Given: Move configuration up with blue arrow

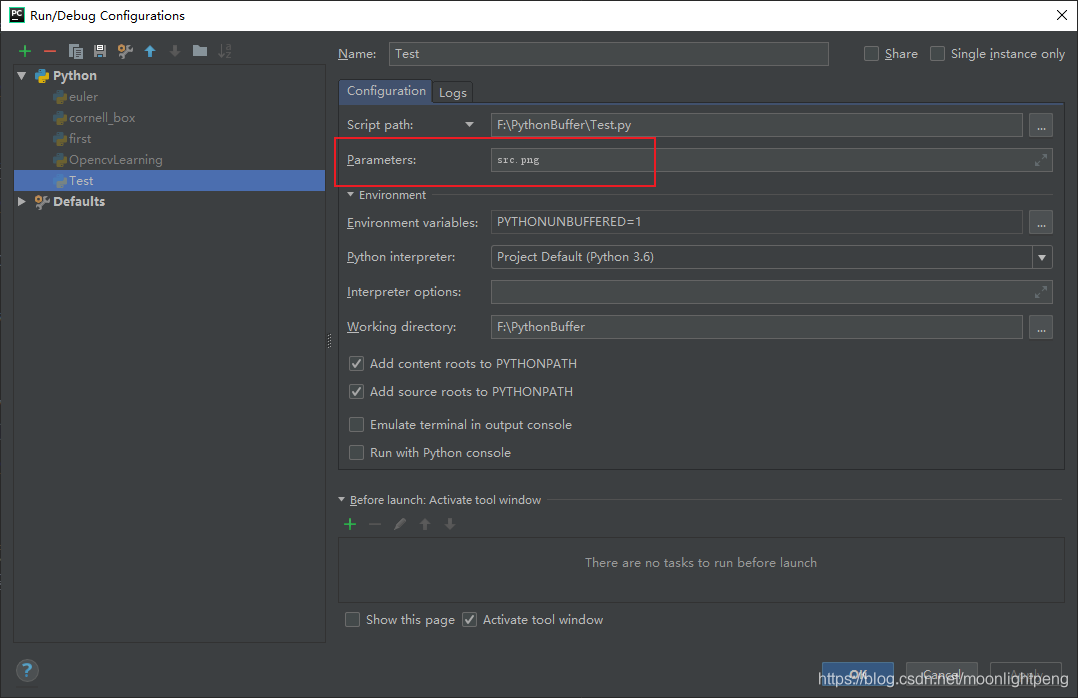Looking at the screenshot, I should 150,51.
